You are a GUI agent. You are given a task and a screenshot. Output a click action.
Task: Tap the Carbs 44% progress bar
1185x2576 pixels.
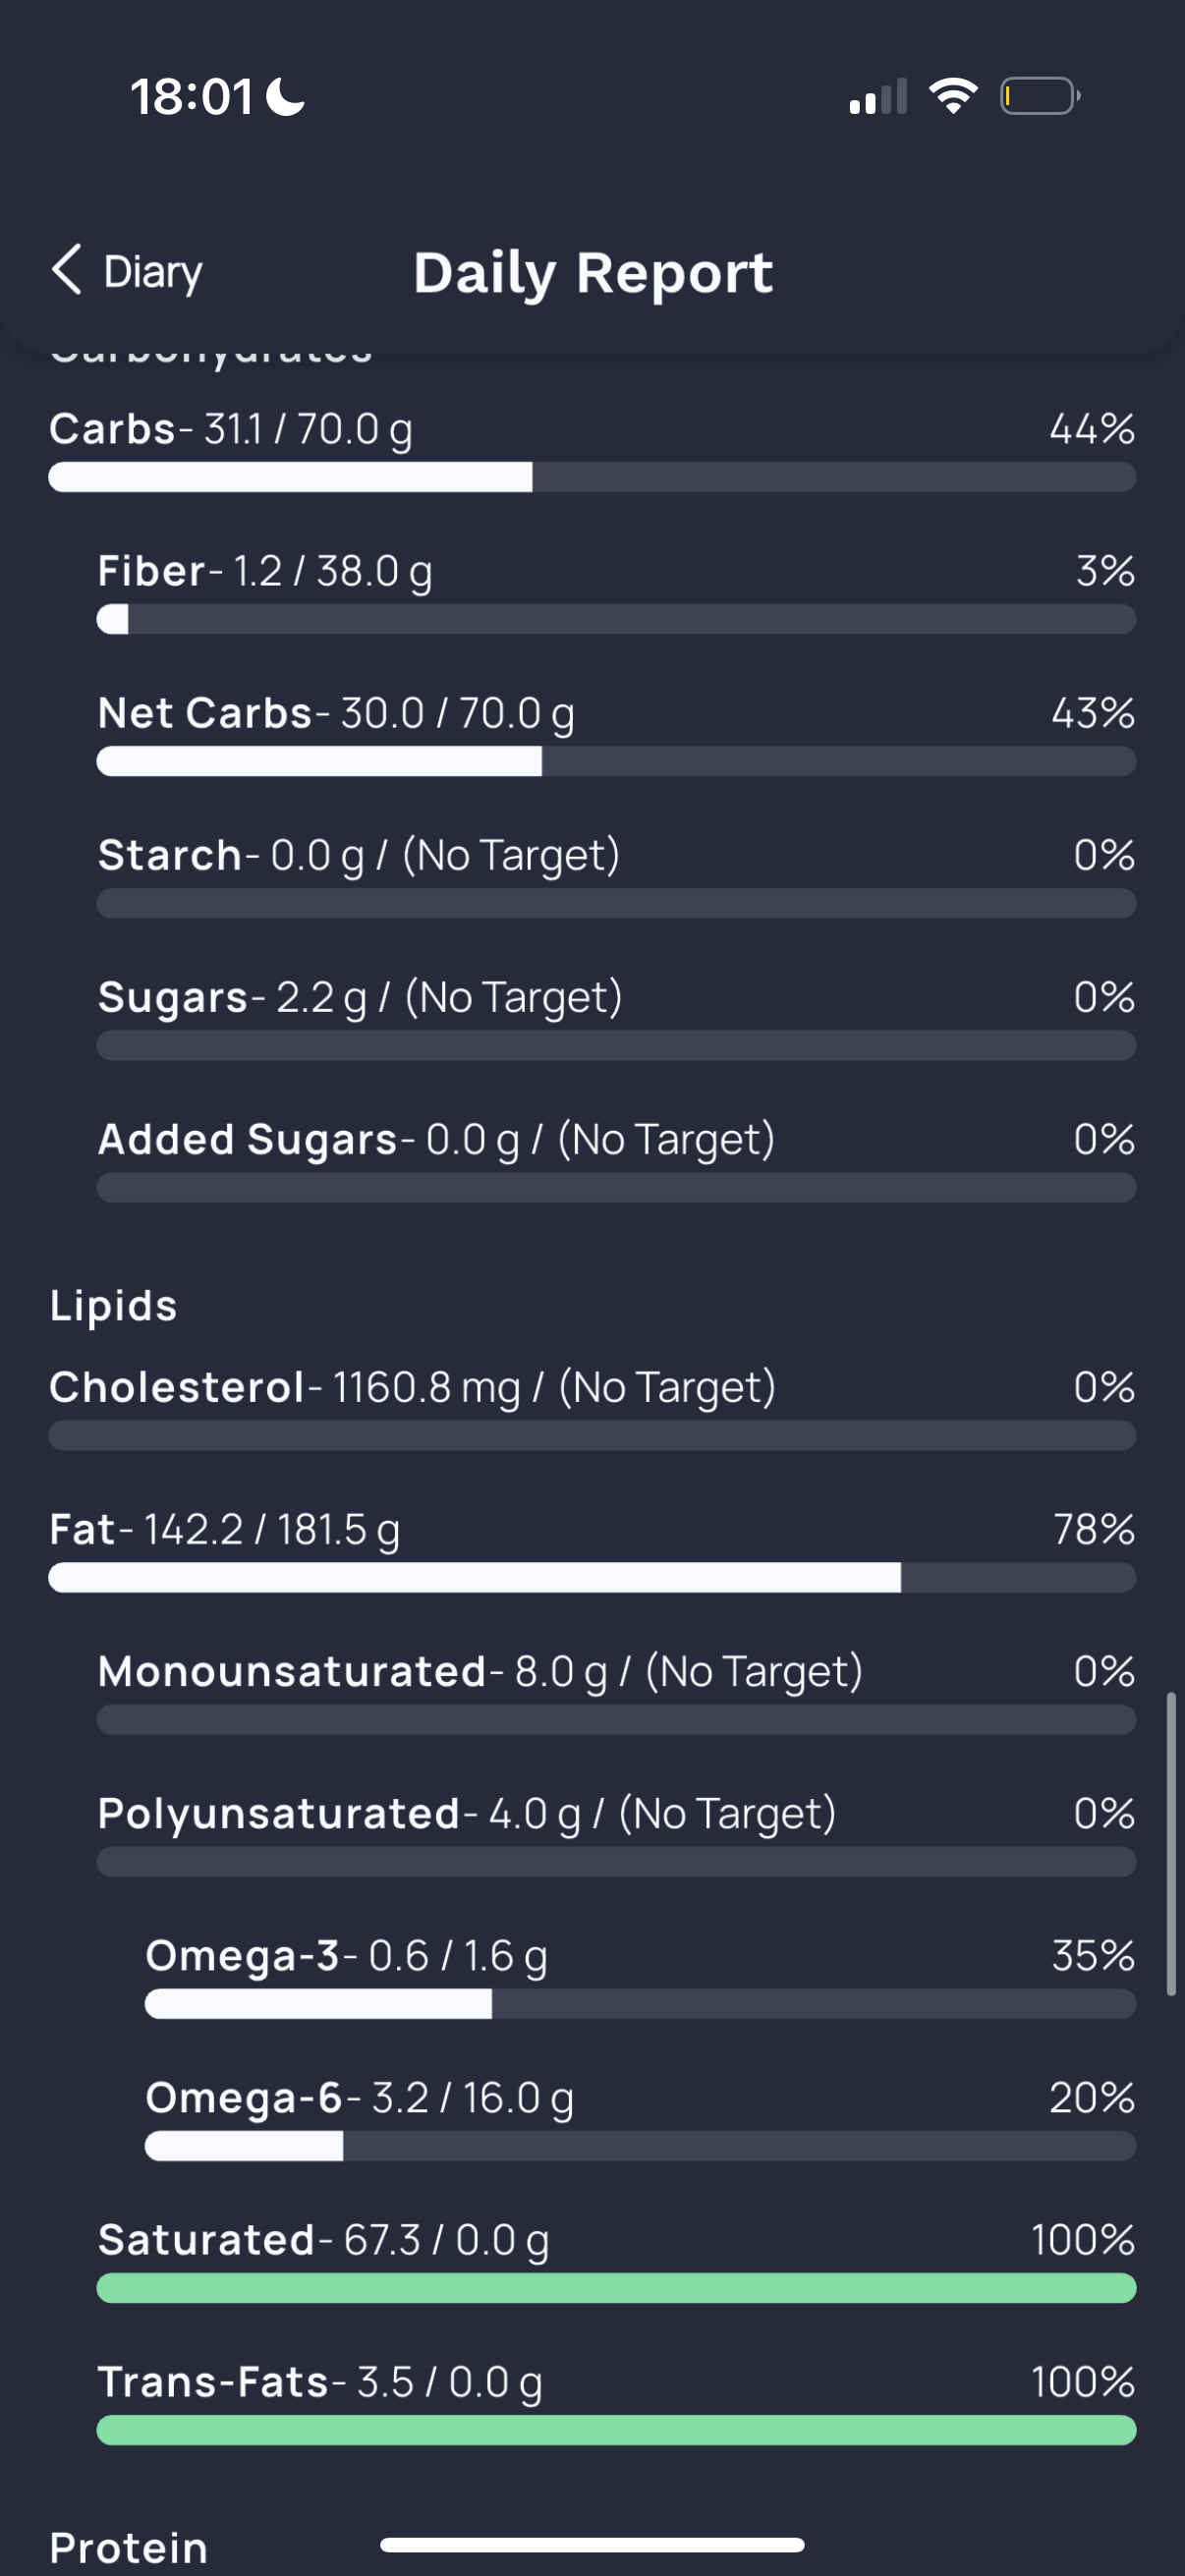tap(592, 477)
